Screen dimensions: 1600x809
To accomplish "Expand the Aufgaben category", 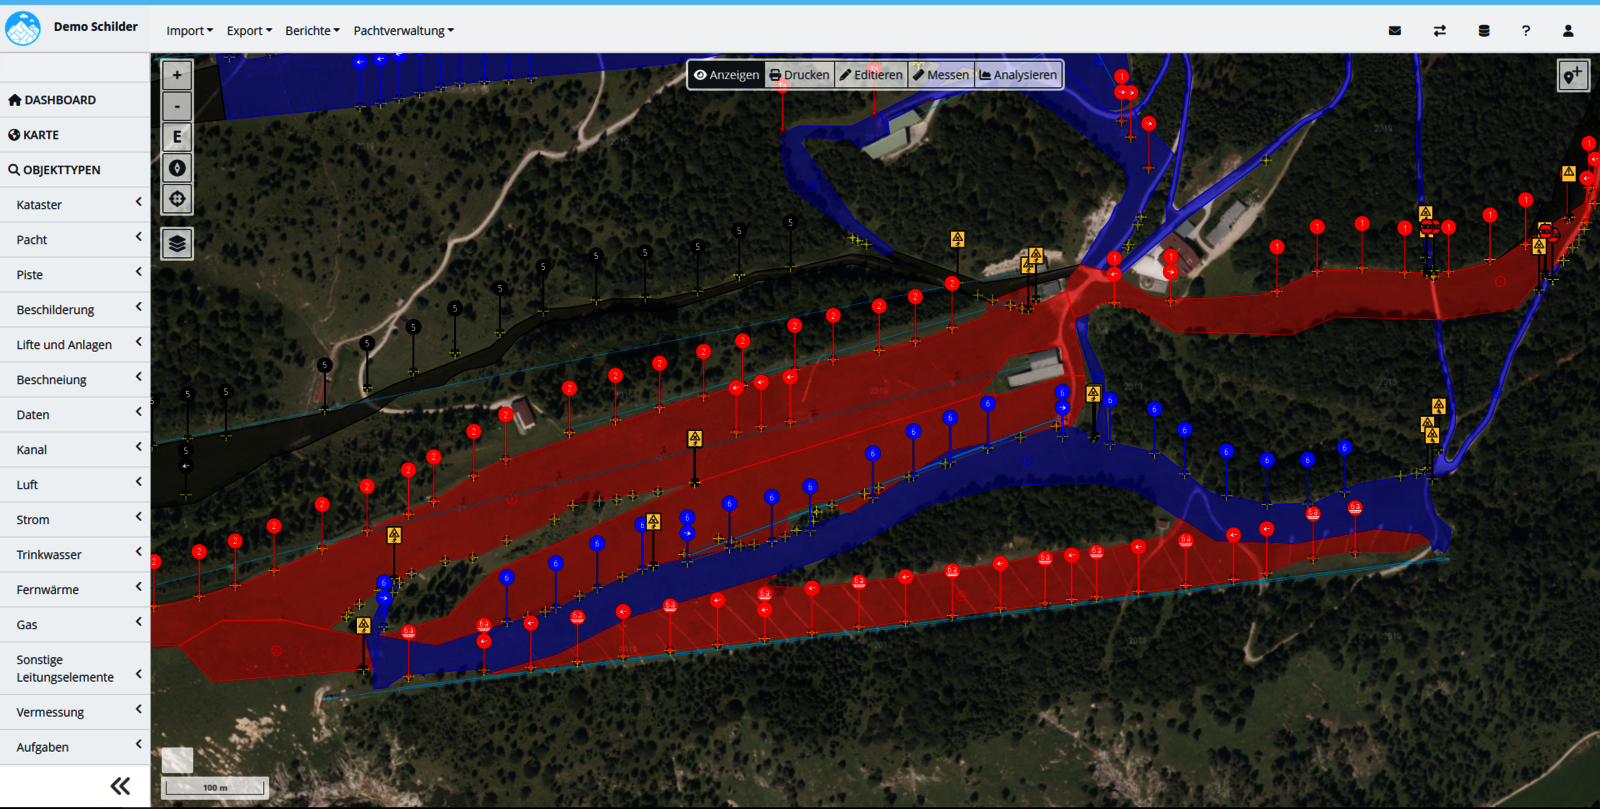I will click(75, 747).
